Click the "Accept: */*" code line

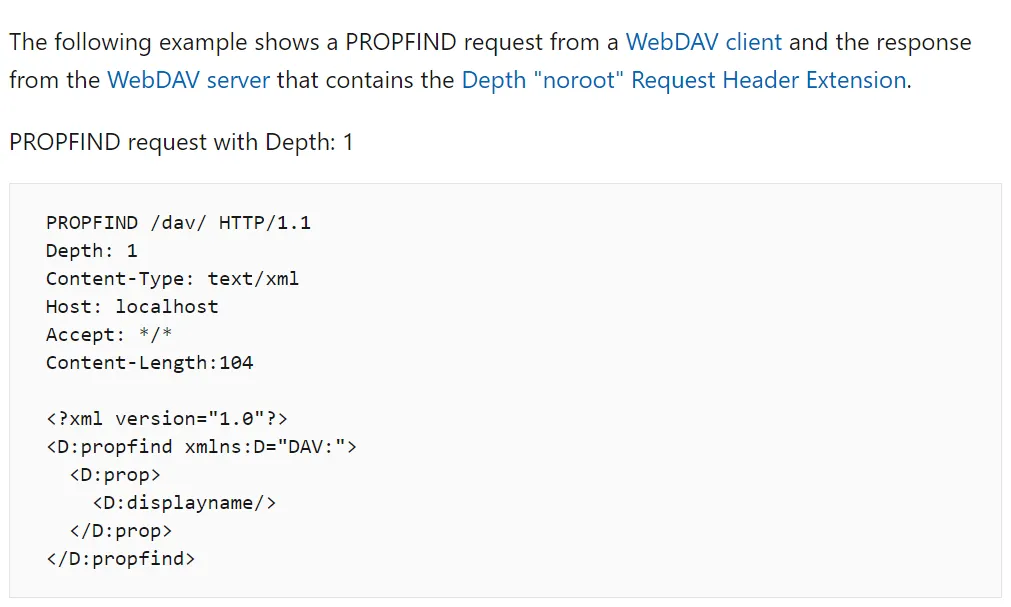[109, 334]
